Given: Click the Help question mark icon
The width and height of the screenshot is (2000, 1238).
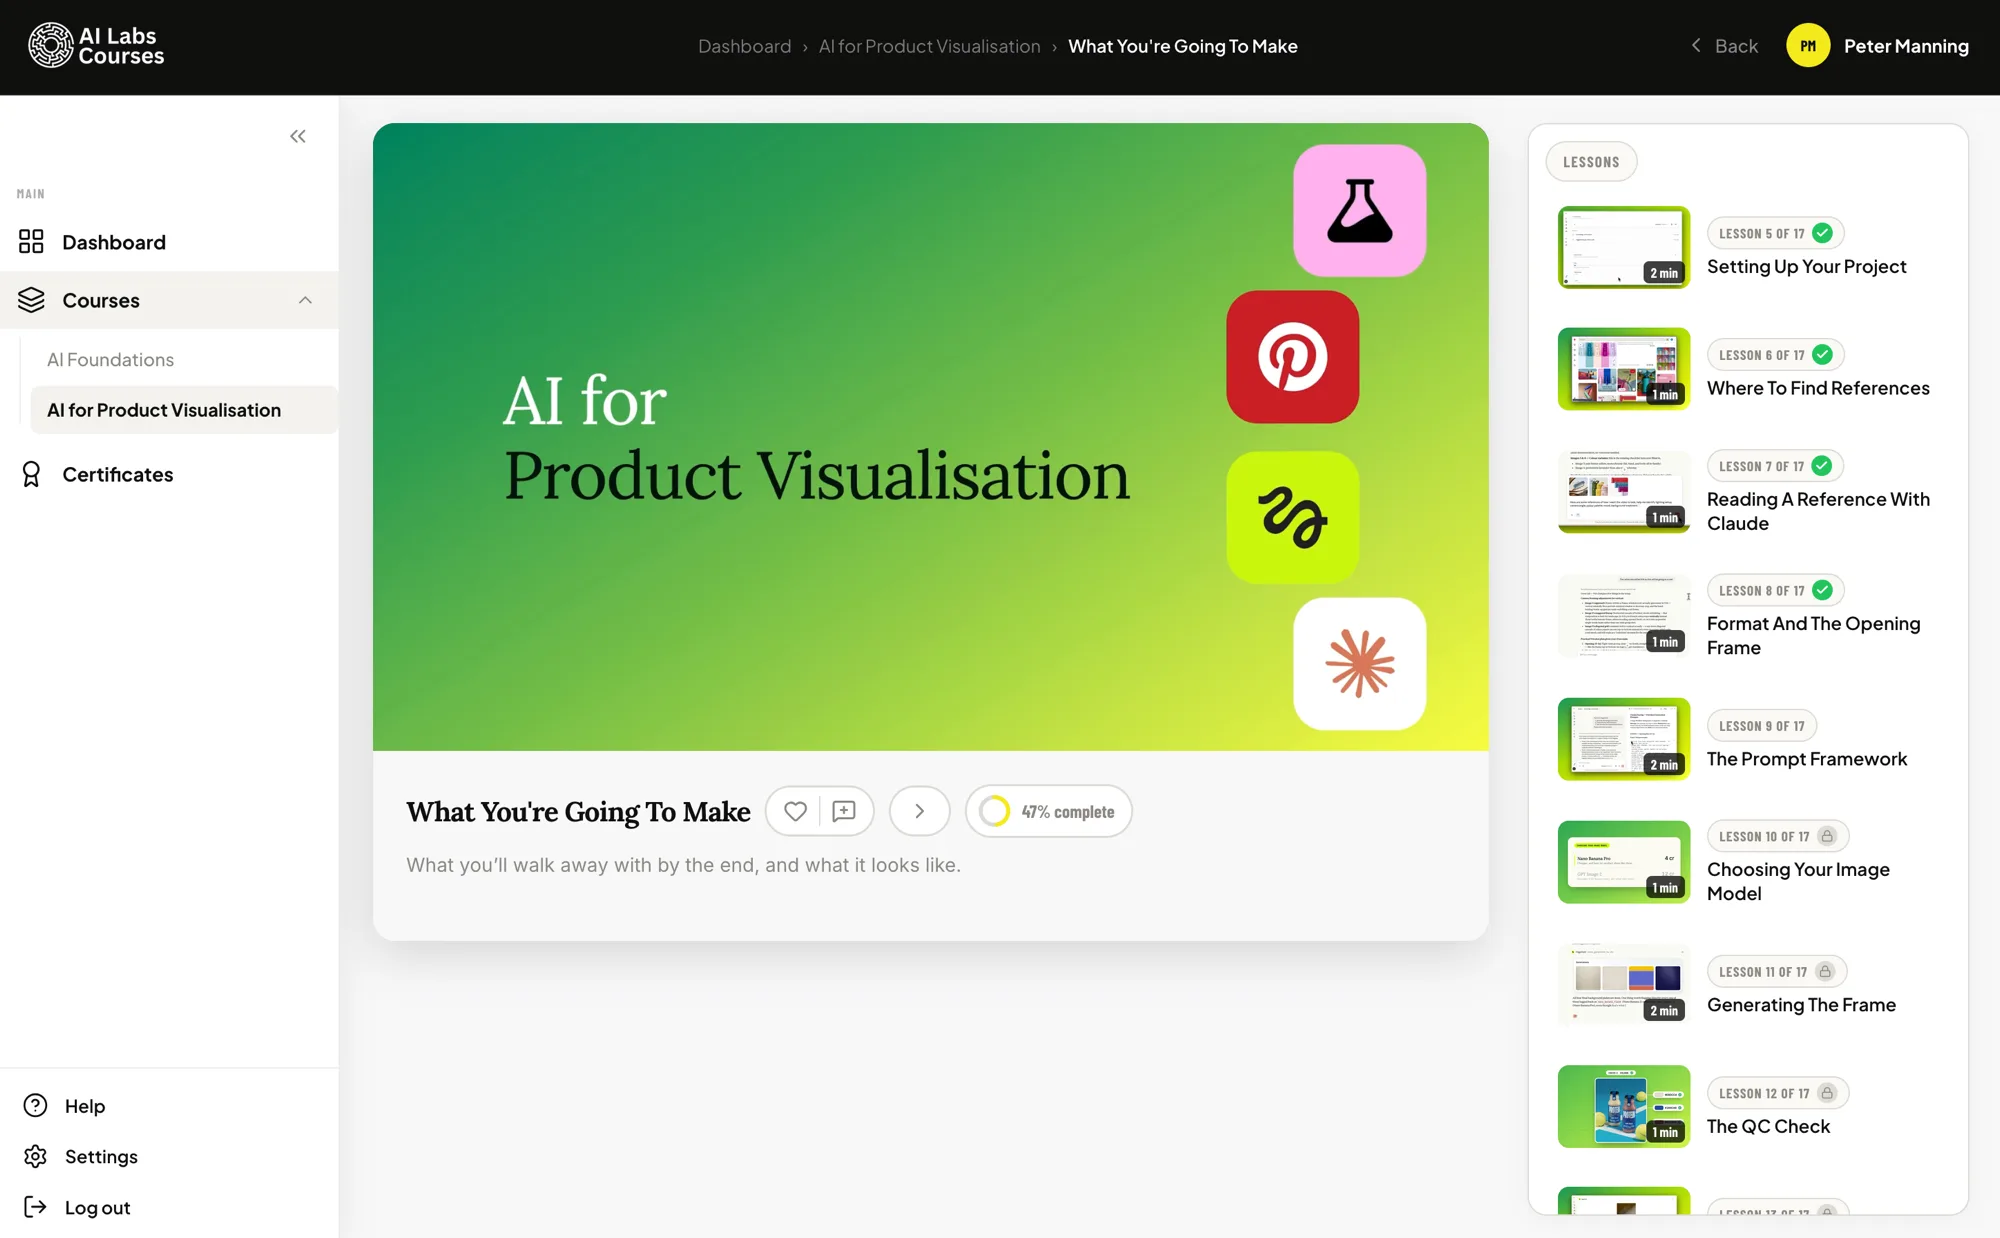Looking at the screenshot, I should click(35, 1105).
